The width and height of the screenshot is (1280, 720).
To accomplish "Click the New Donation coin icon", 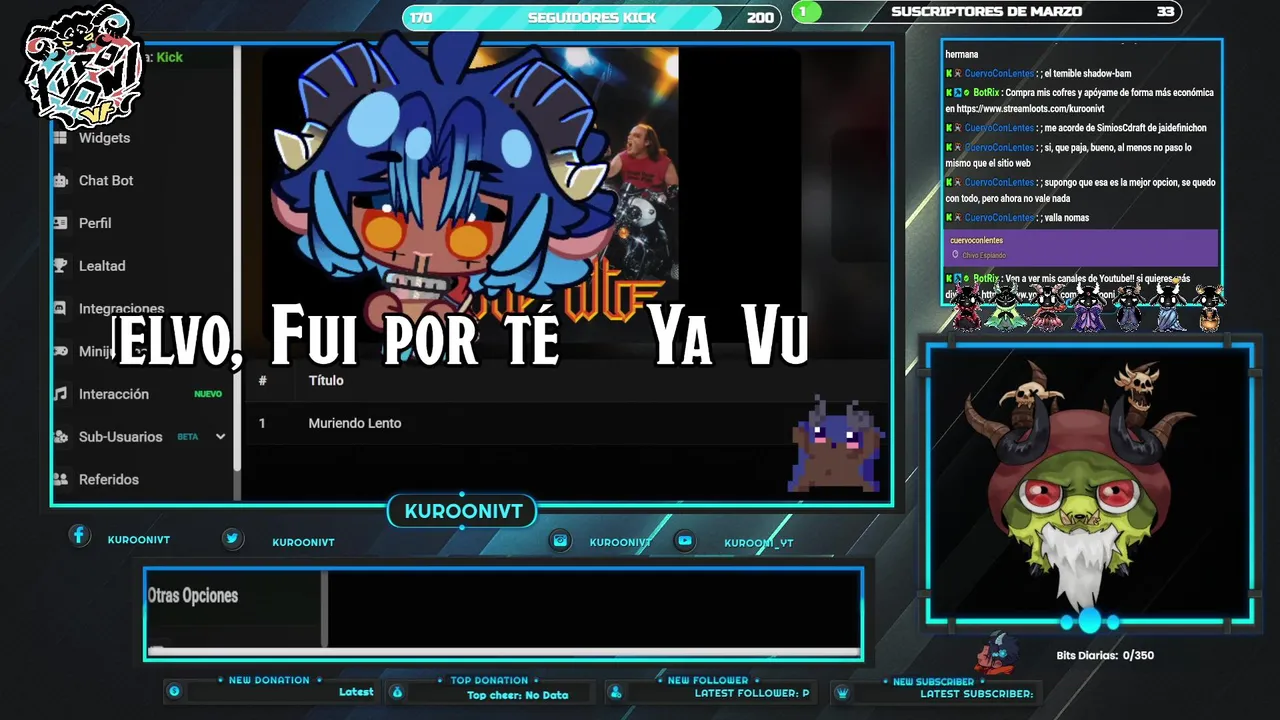I will (174, 691).
